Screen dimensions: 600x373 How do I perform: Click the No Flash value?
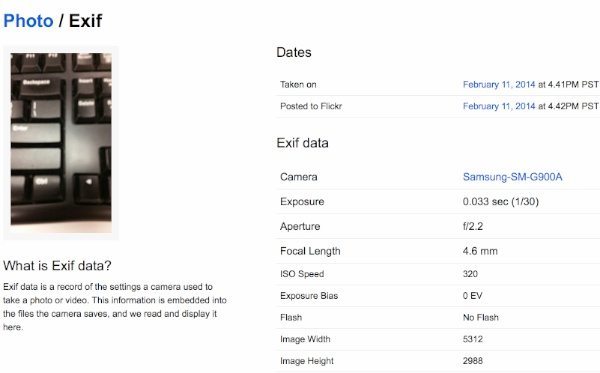(481, 317)
